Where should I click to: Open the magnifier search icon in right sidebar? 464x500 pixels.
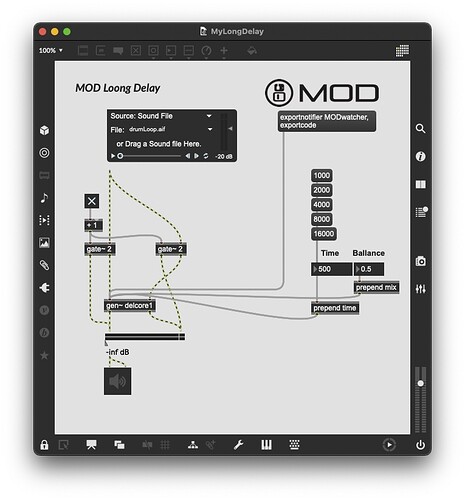tap(420, 128)
